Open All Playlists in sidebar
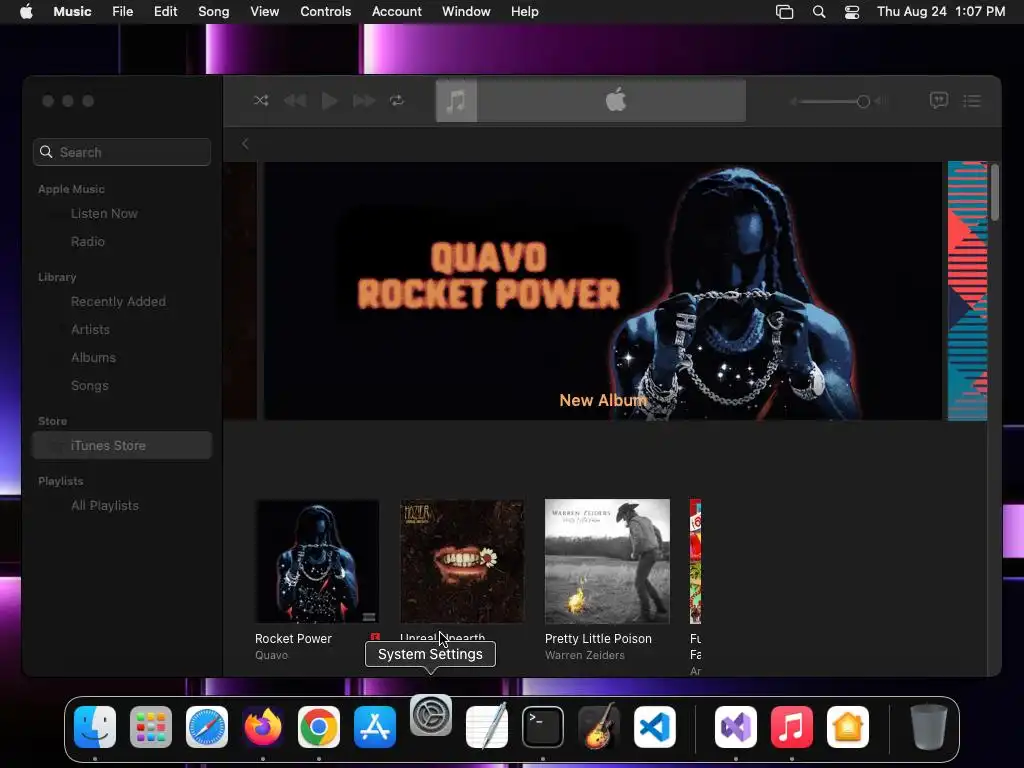 click(x=104, y=505)
